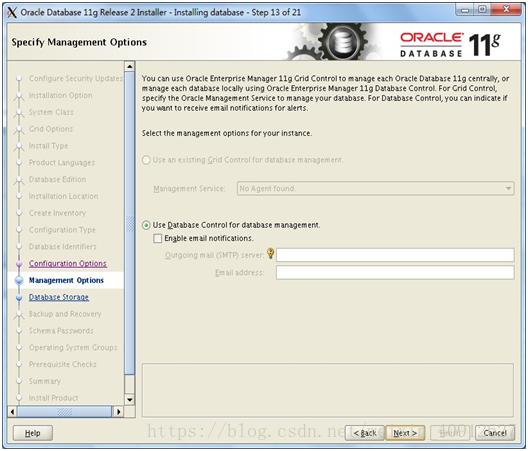Click the disabled Finish button
Image resolution: width=528 pixels, height=451 pixels.
tap(450, 433)
